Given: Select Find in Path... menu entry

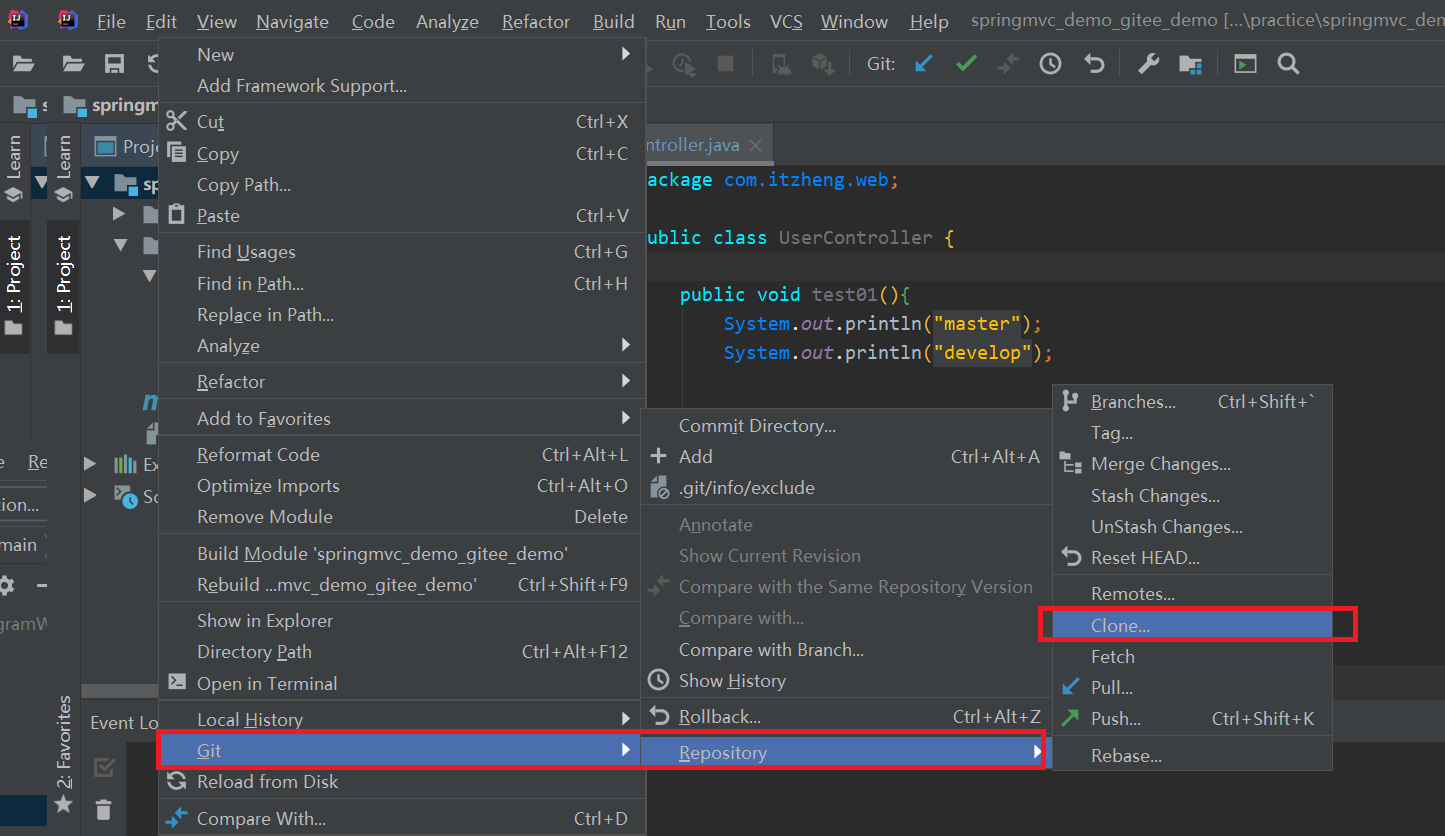Looking at the screenshot, I should pos(402,284).
